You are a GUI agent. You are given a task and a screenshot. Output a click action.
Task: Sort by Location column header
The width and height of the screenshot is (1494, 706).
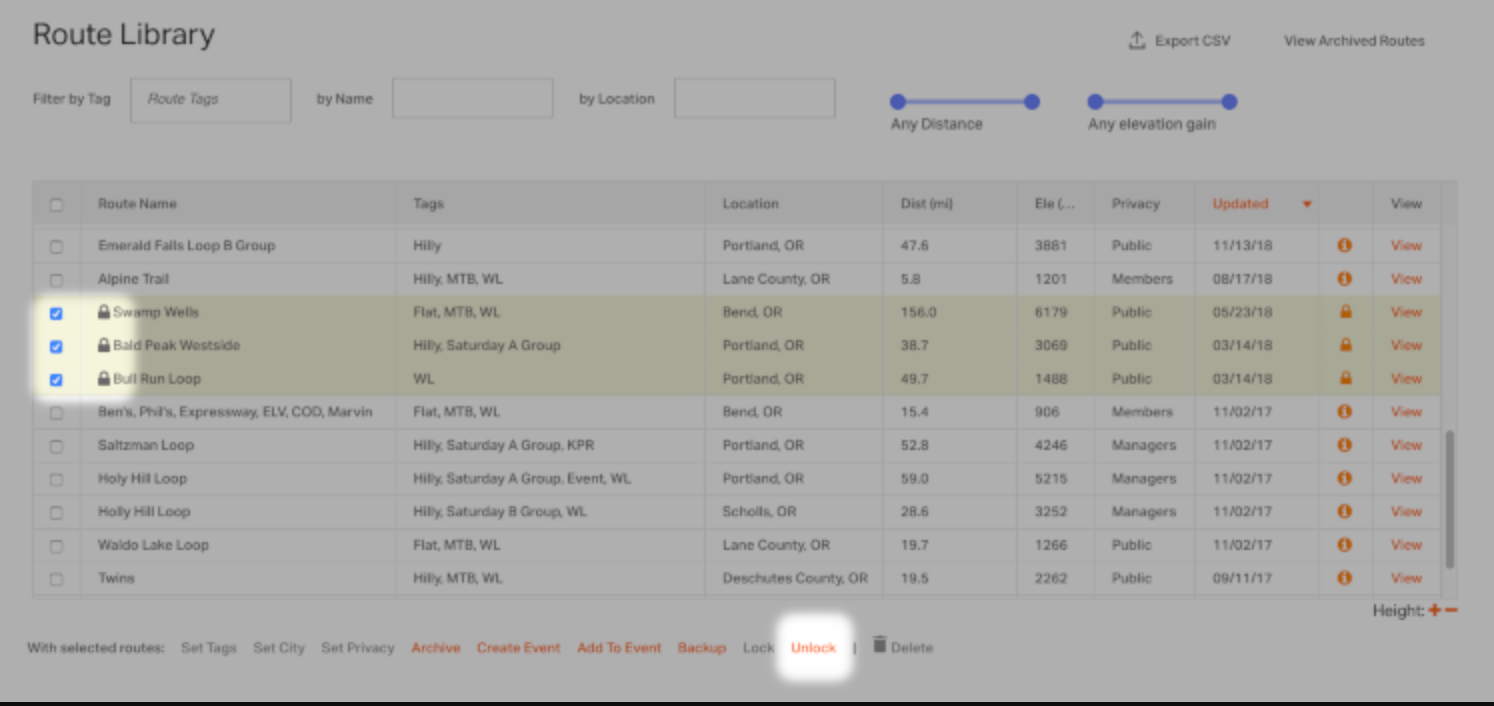pos(750,203)
